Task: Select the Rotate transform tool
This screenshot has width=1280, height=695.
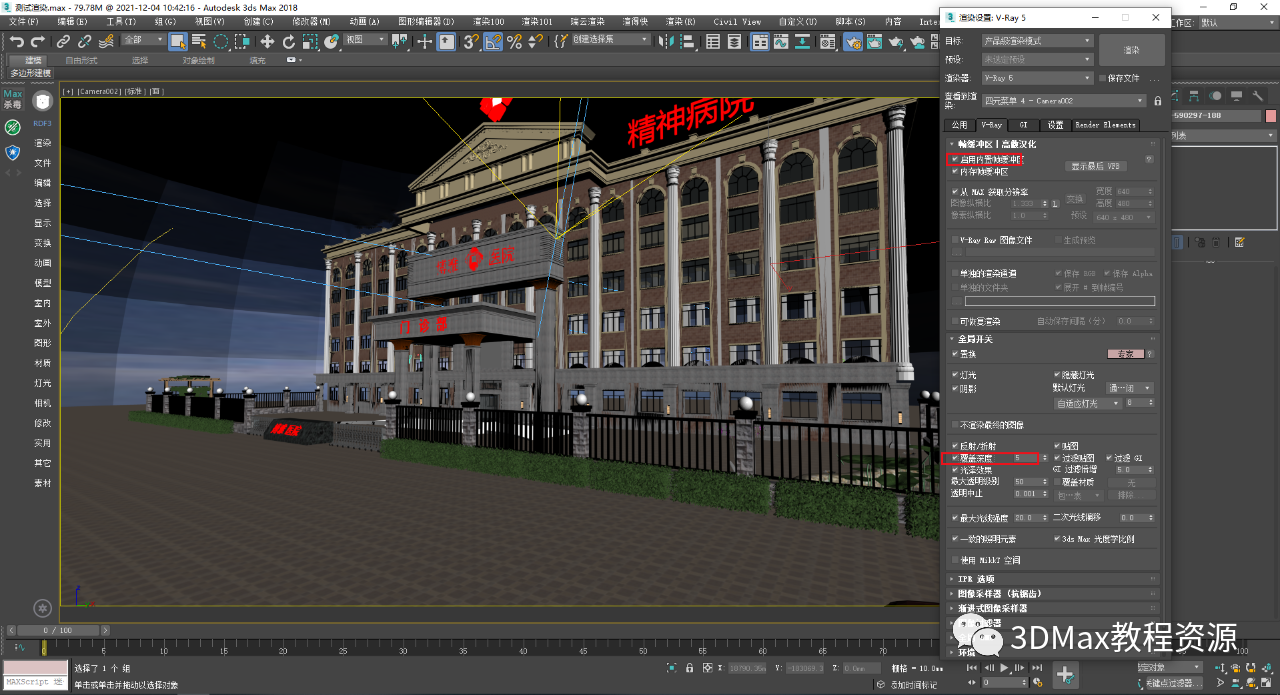Action: [x=289, y=41]
